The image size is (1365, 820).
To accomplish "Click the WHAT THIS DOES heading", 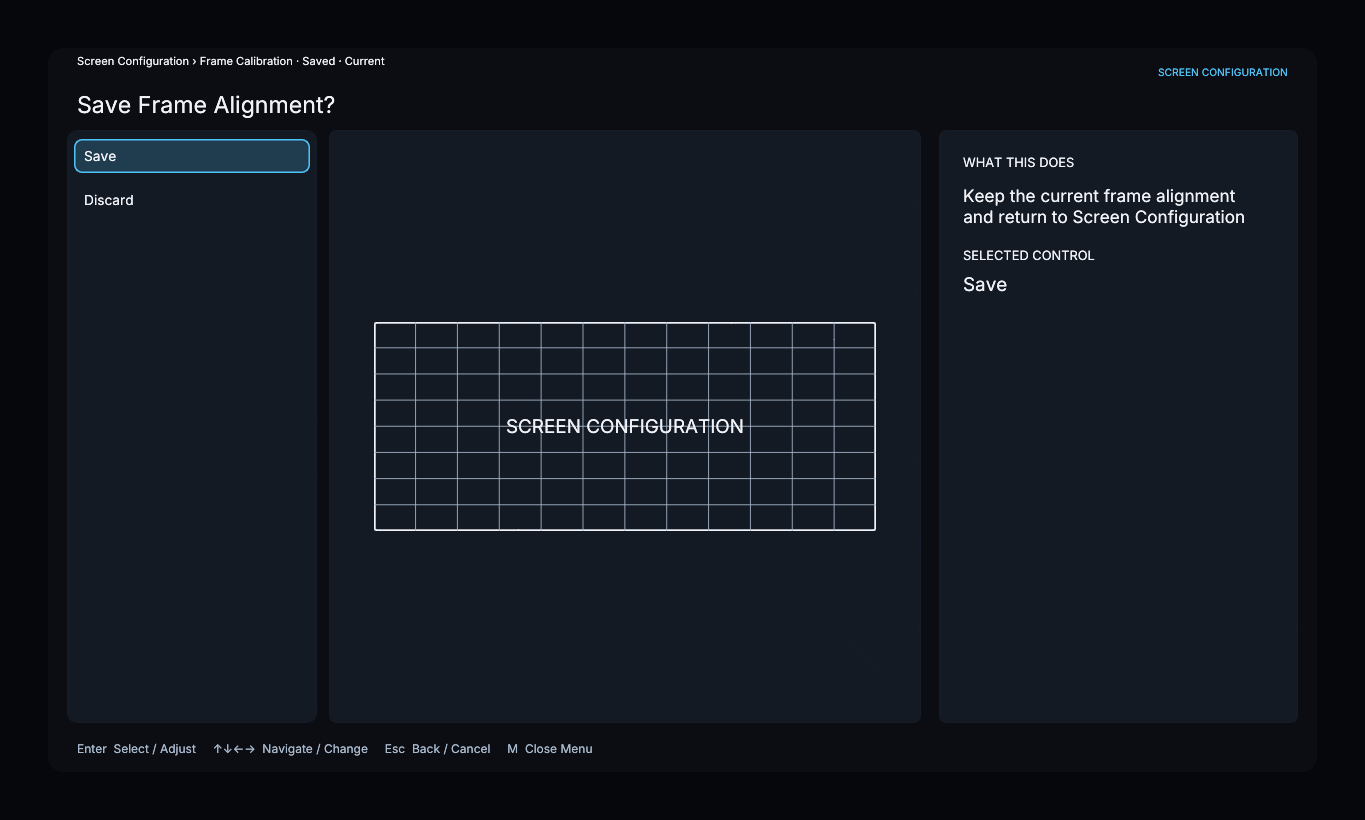I will tap(1018, 162).
